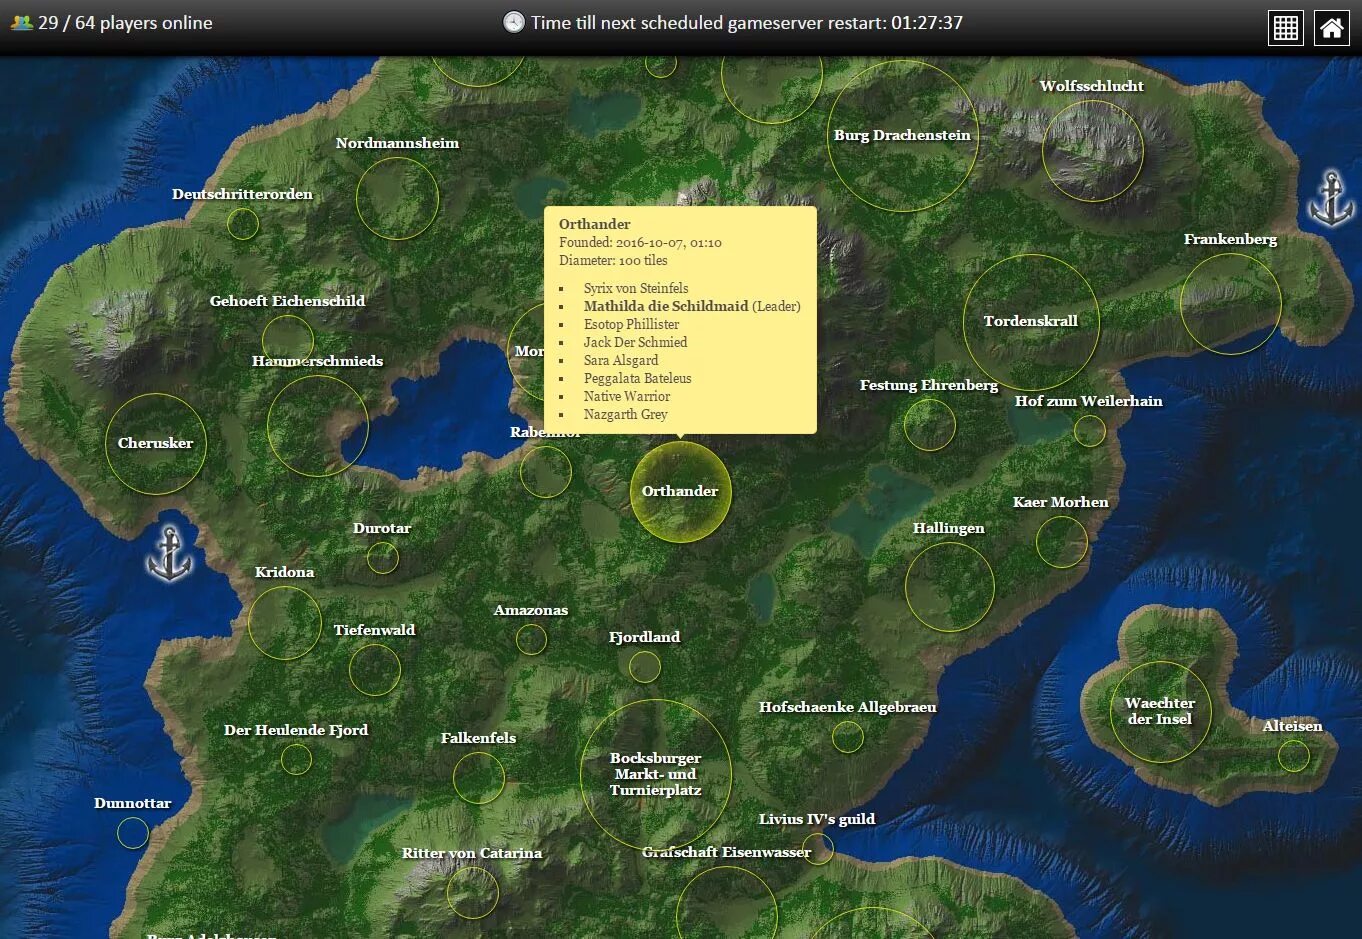Image resolution: width=1362 pixels, height=939 pixels.
Task: Click the Wolfsschlucht guild label
Action: tap(1091, 86)
